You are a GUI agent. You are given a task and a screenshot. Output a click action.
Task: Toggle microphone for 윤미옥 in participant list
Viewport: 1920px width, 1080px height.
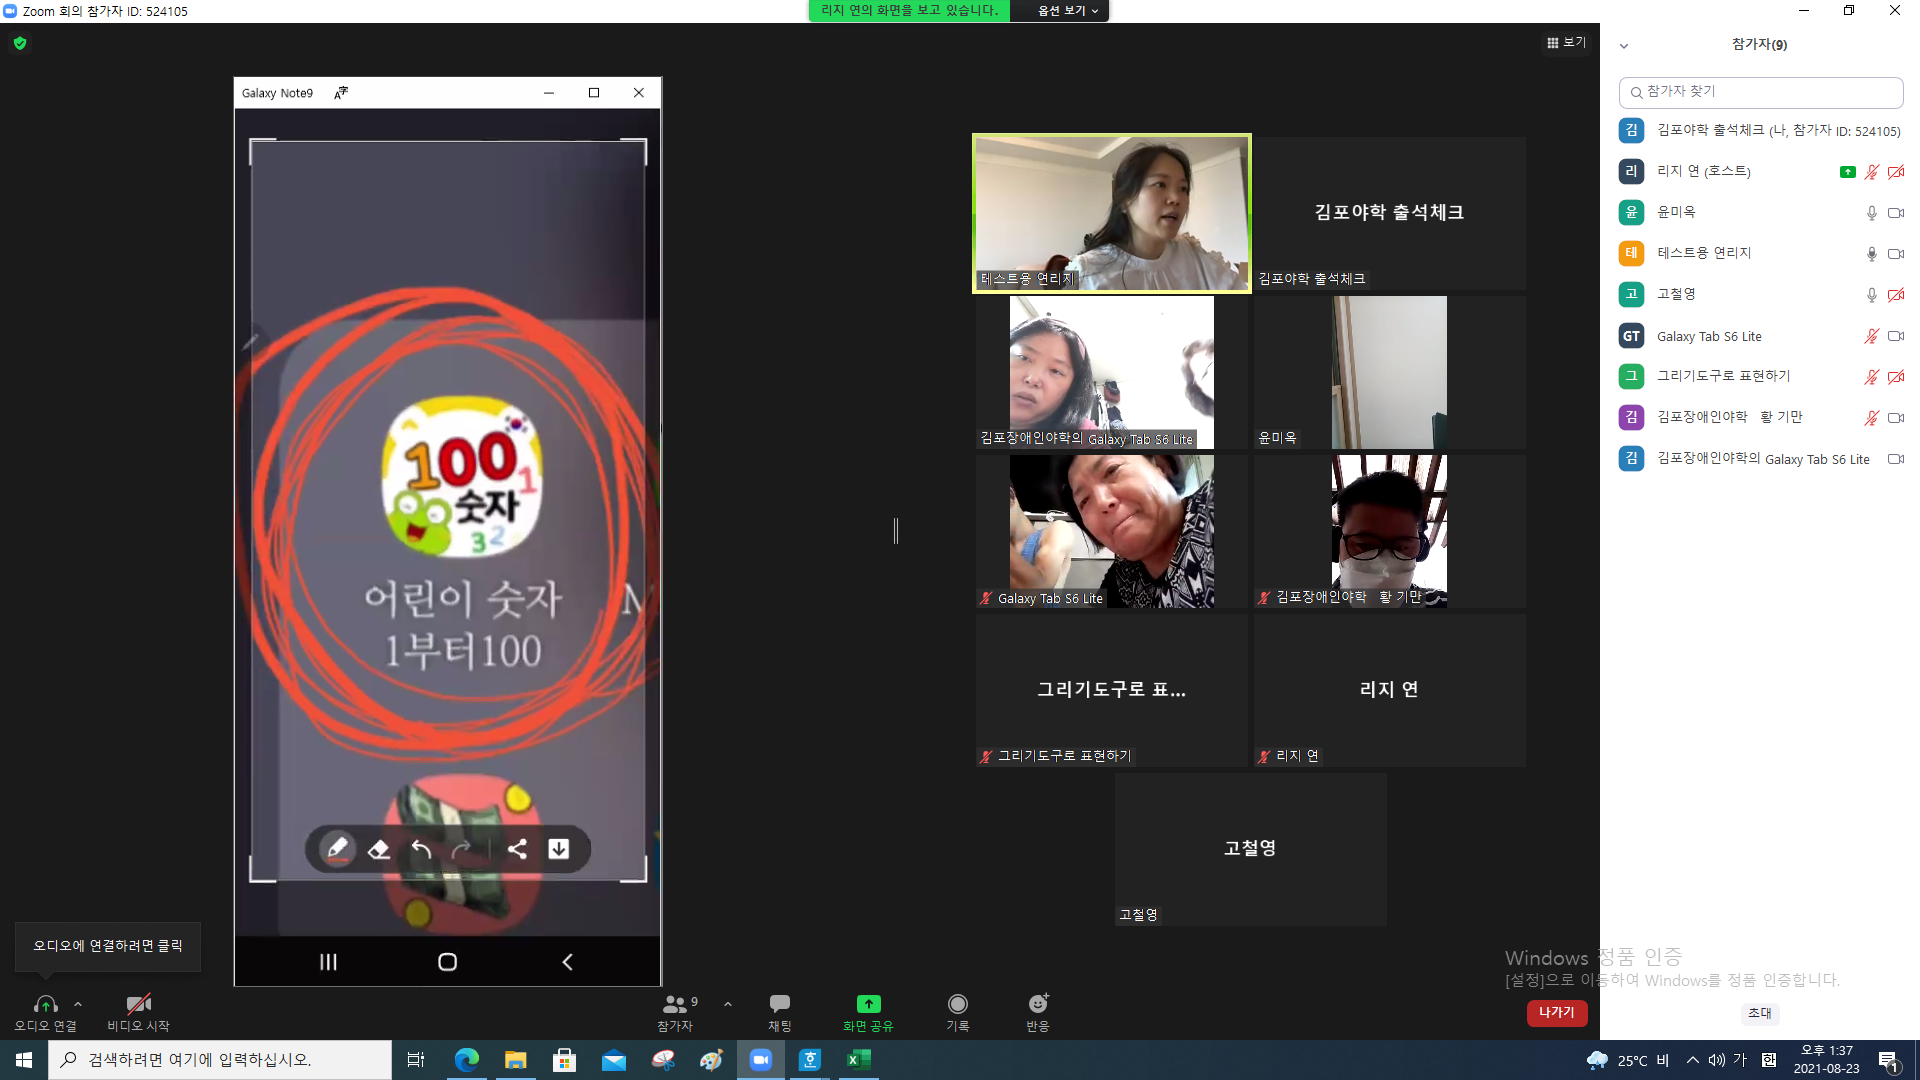tap(1872, 213)
